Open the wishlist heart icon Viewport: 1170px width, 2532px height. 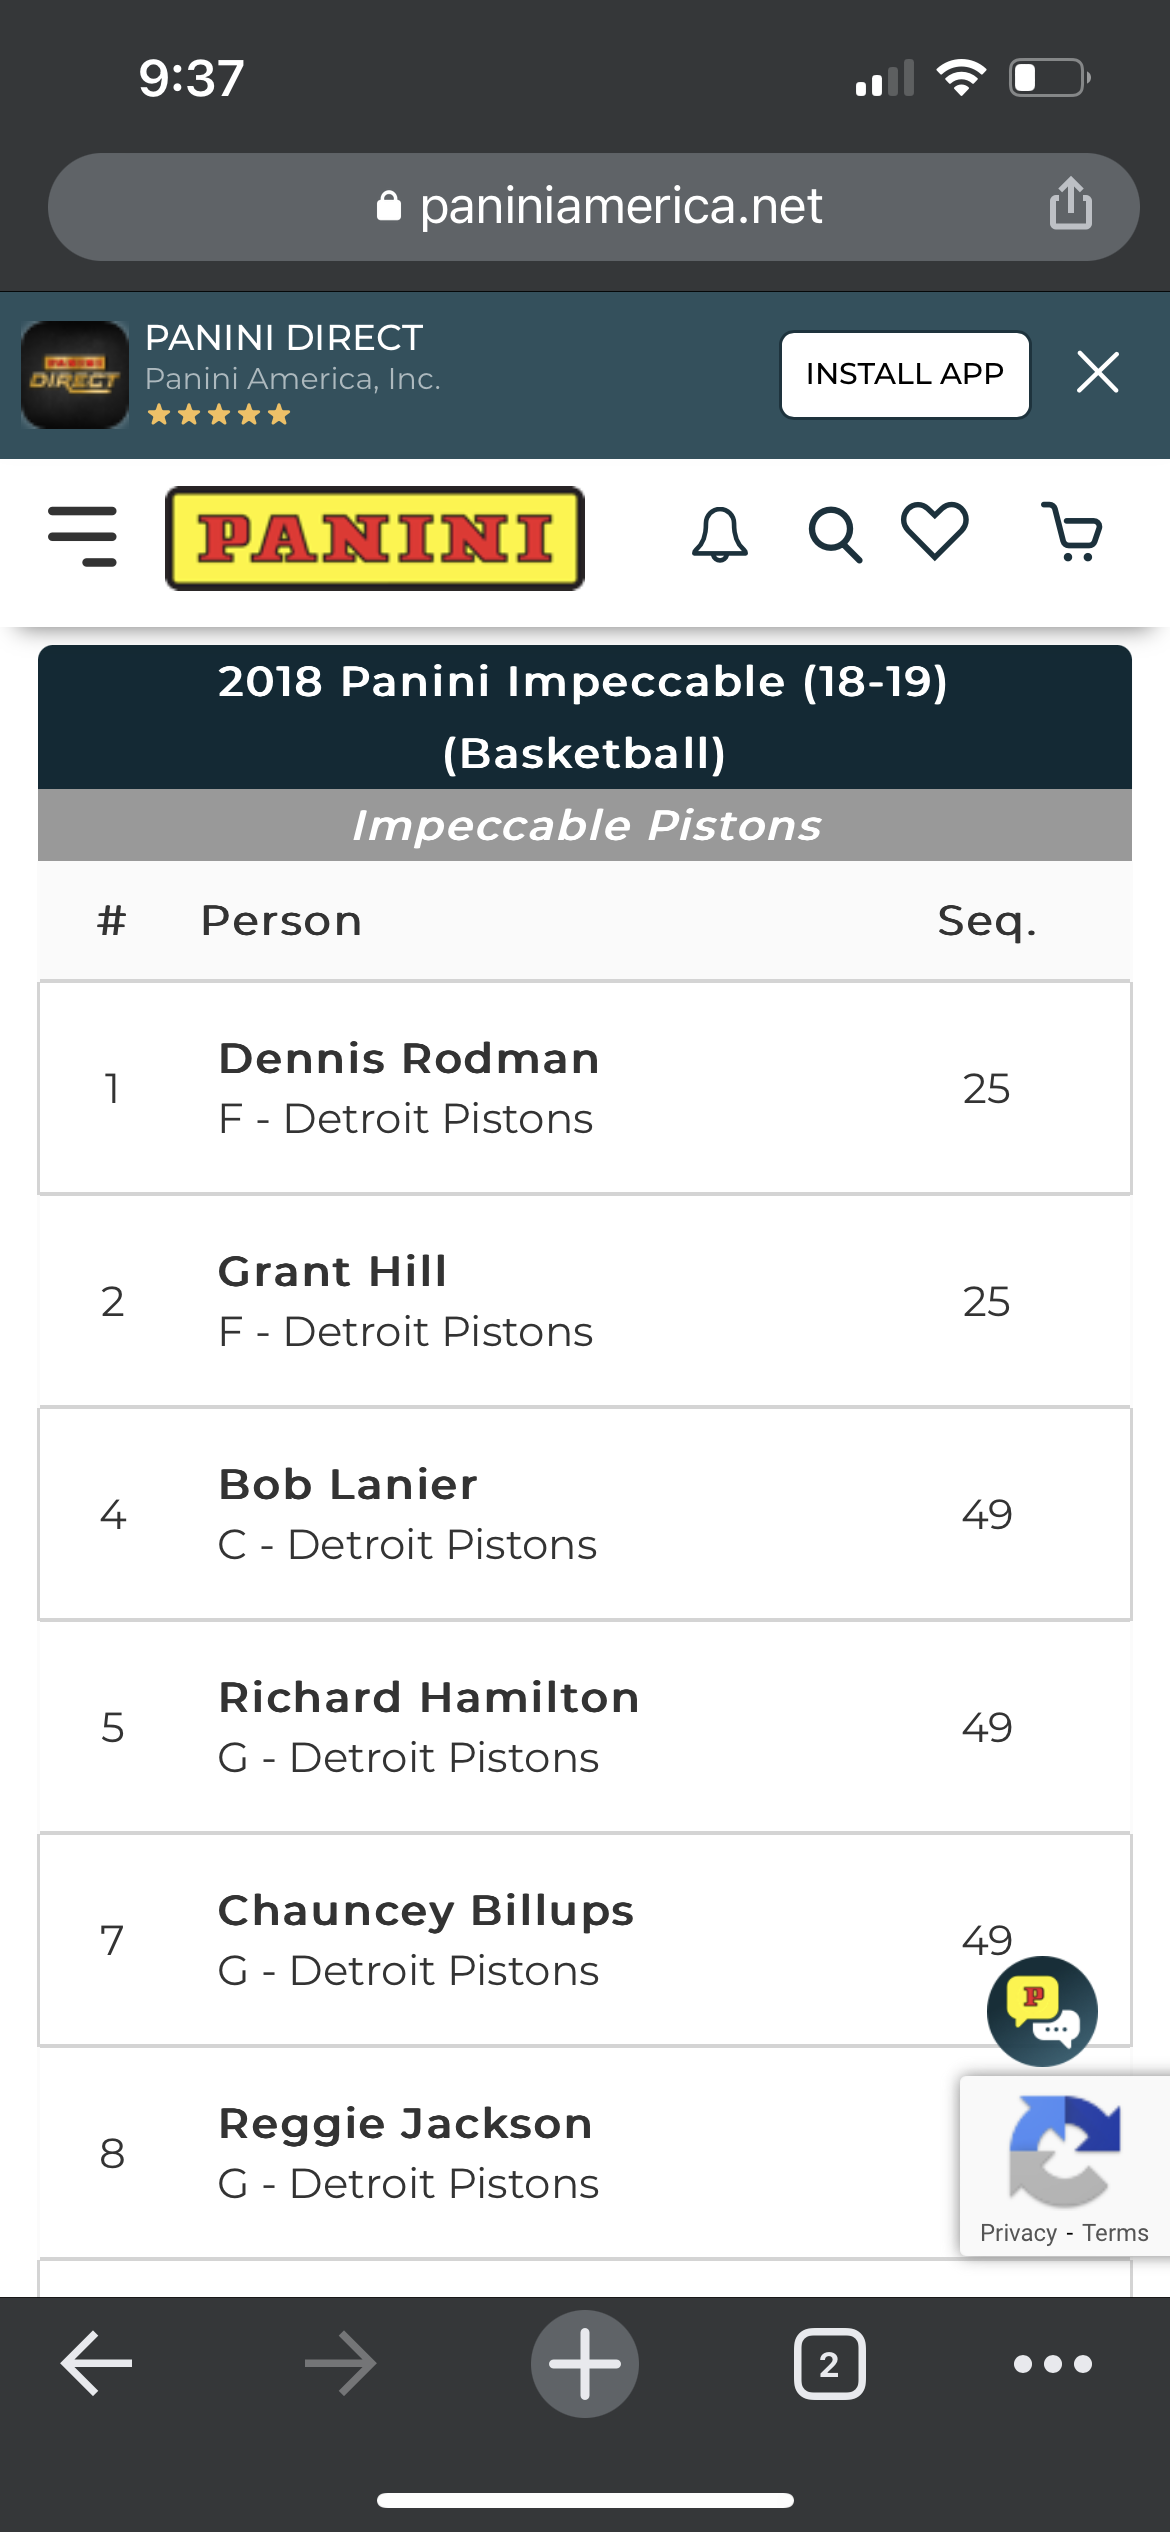935,530
